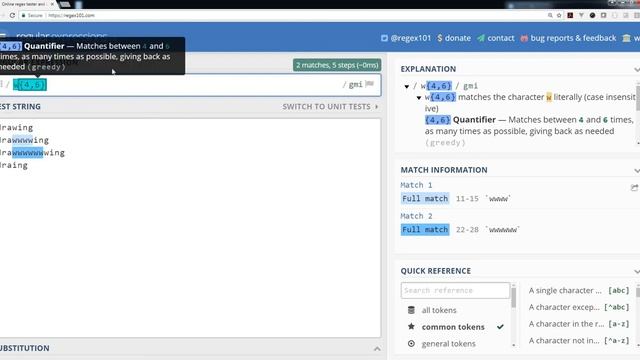Collapse the top-level regex tree node in Explanation
Image resolution: width=640 pixels, height=360 pixels.
tap(407, 86)
